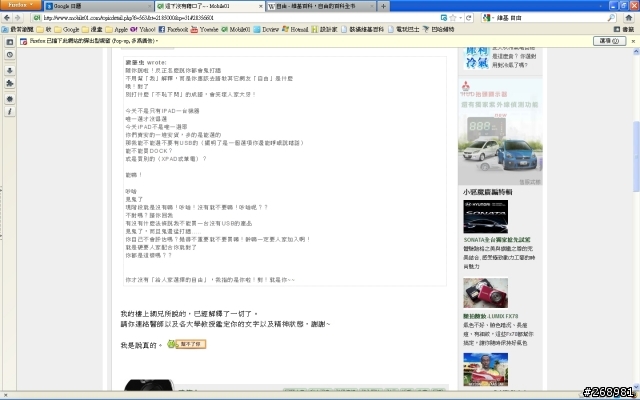
Task: Go forward to the next page
Action: [x=18, y=18]
